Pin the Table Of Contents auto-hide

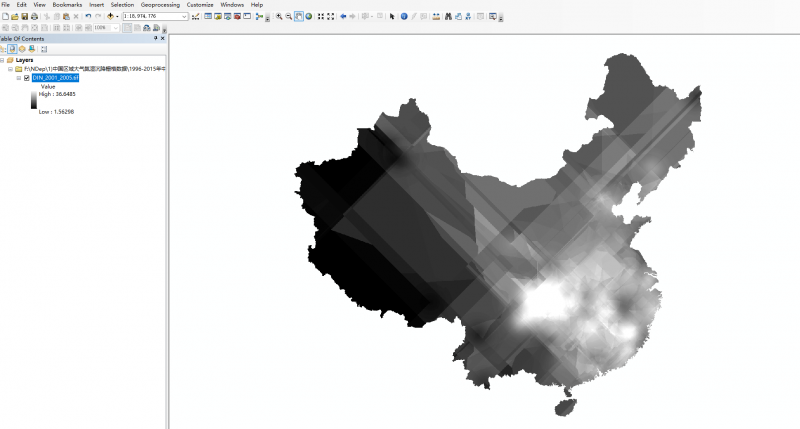coord(156,38)
